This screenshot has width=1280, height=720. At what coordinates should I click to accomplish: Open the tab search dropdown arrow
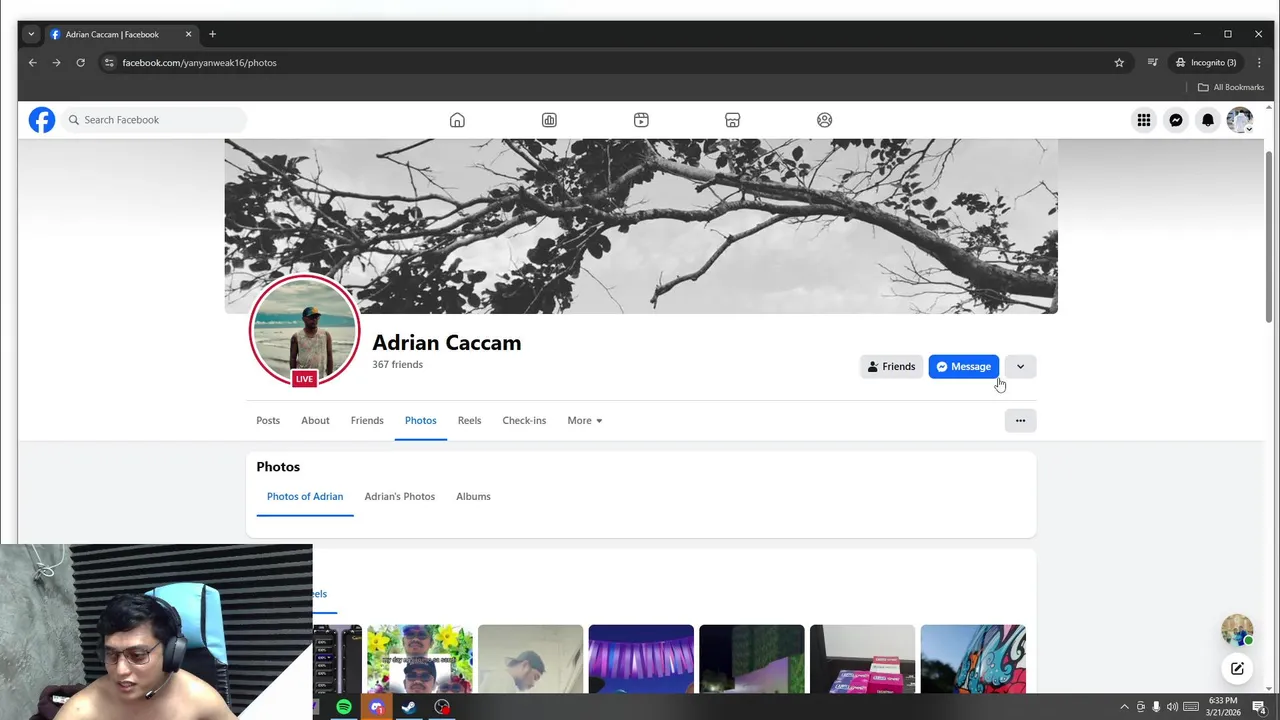[x=31, y=34]
